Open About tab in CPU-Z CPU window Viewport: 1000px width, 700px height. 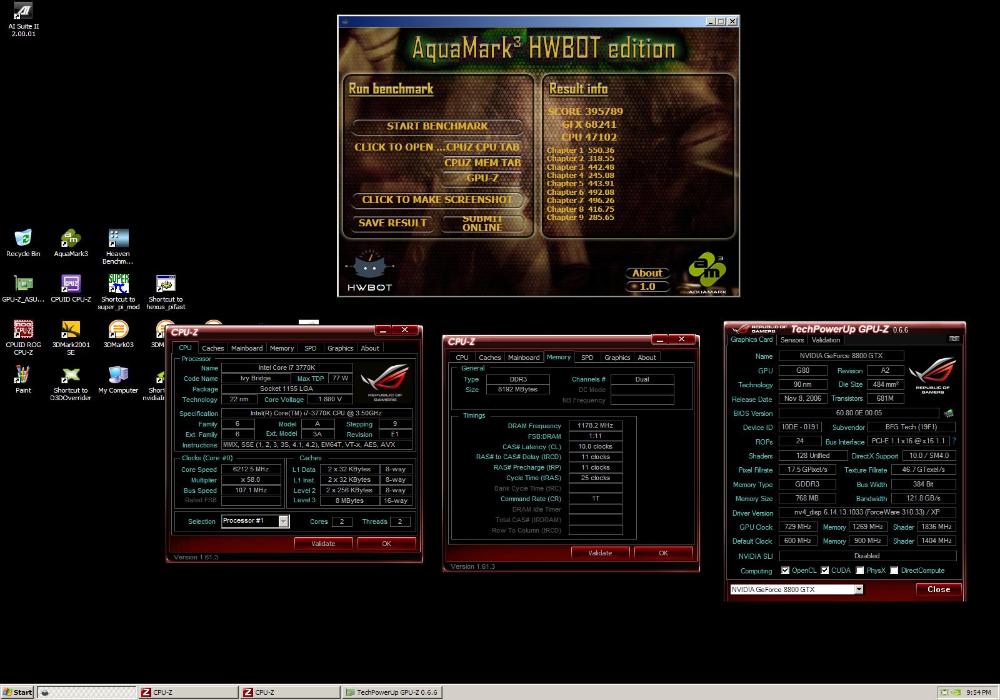click(x=370, y=348)
